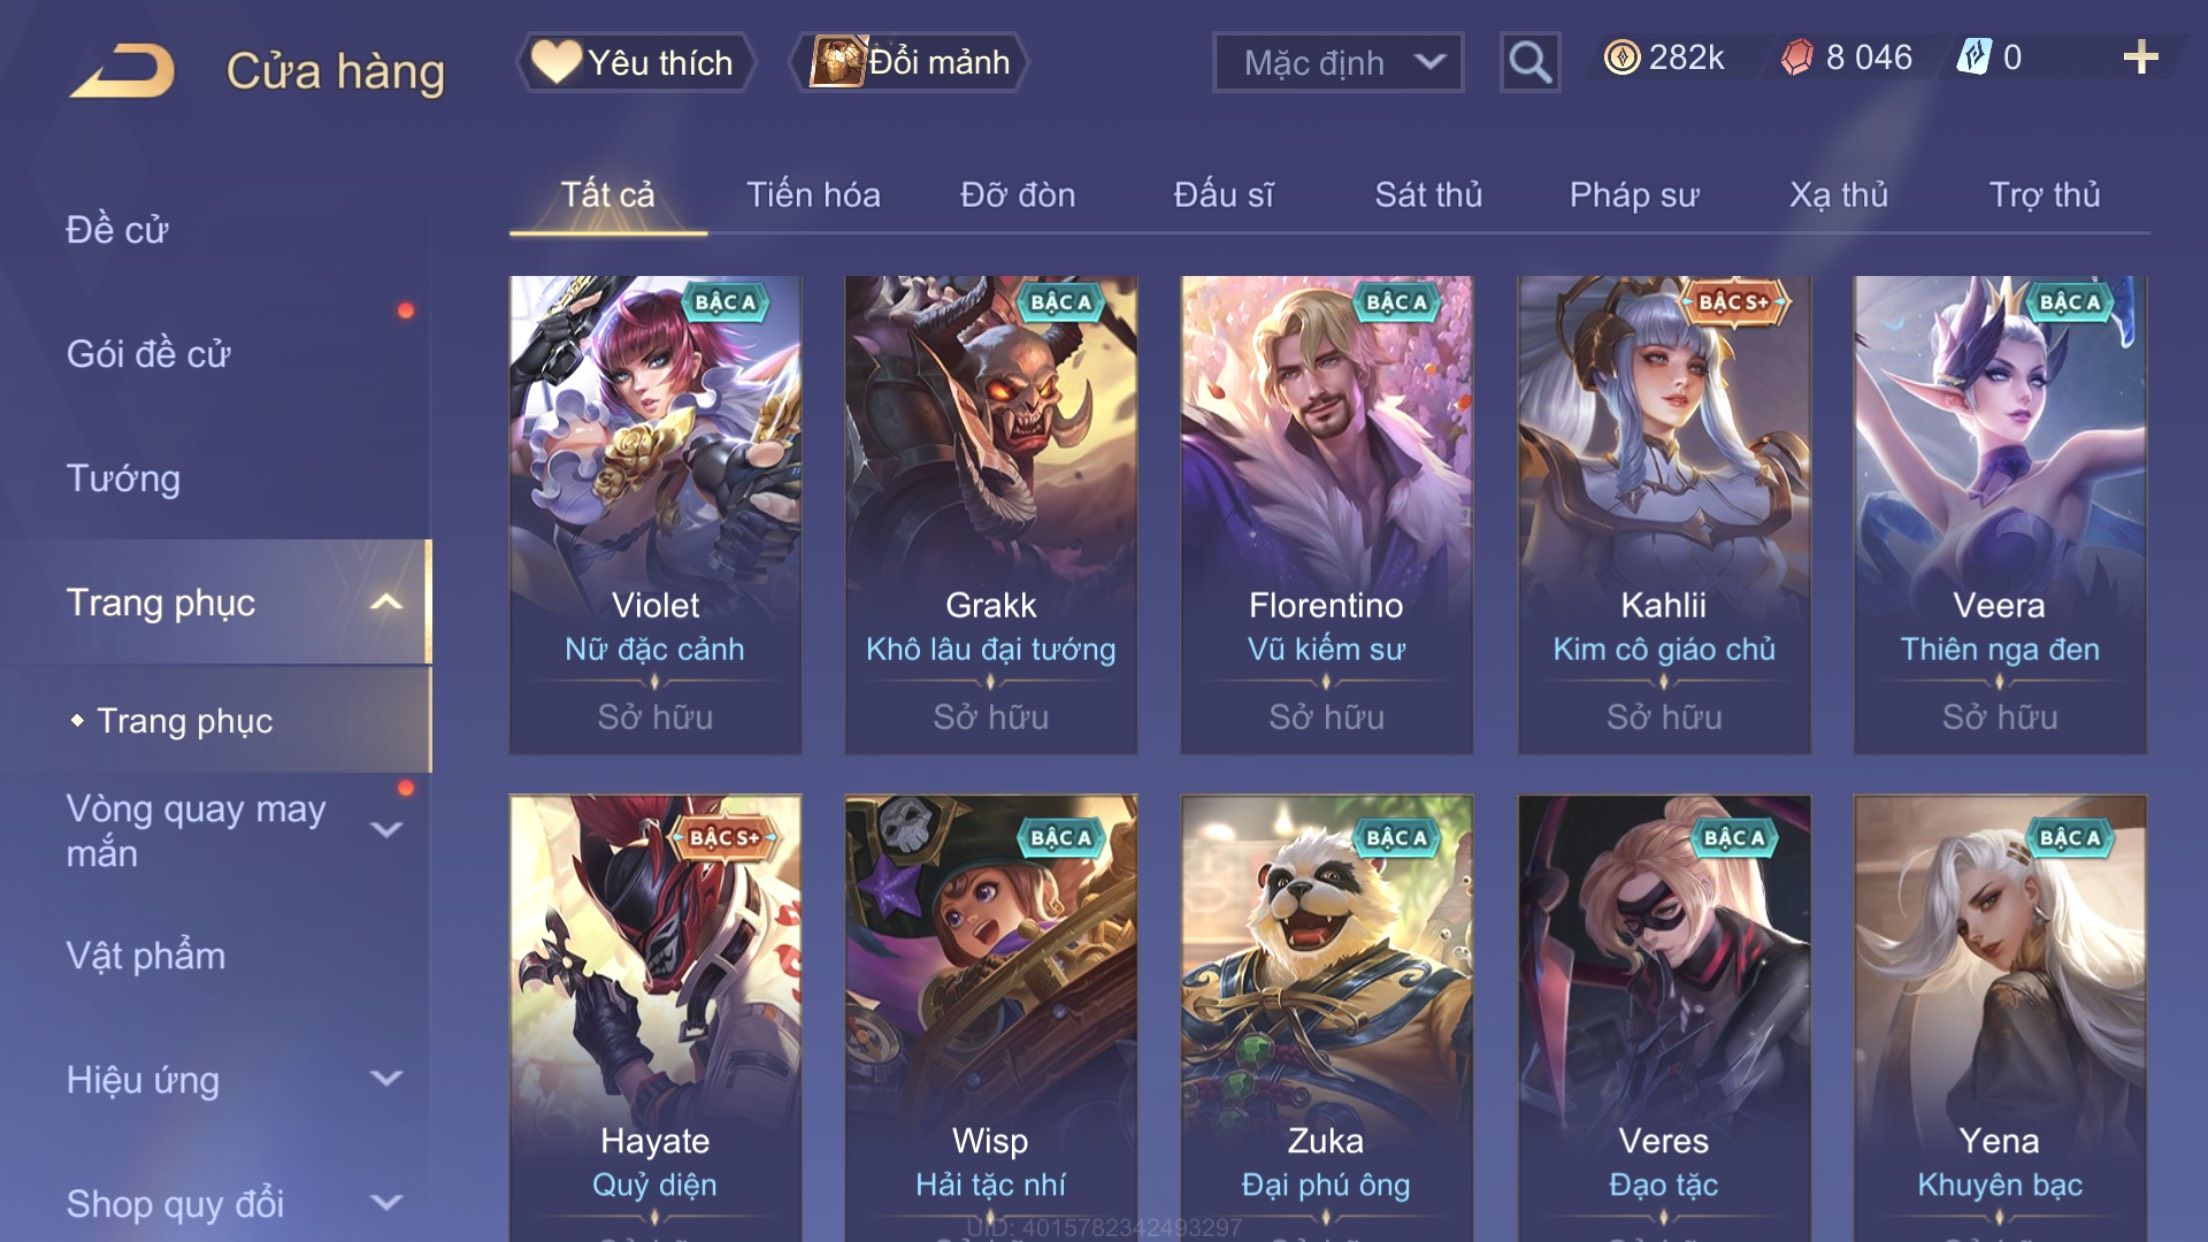Viewport: 2208px width, 1242px height.
Task: Open the Tướng sidebar menu
Action: click(123, 478)
